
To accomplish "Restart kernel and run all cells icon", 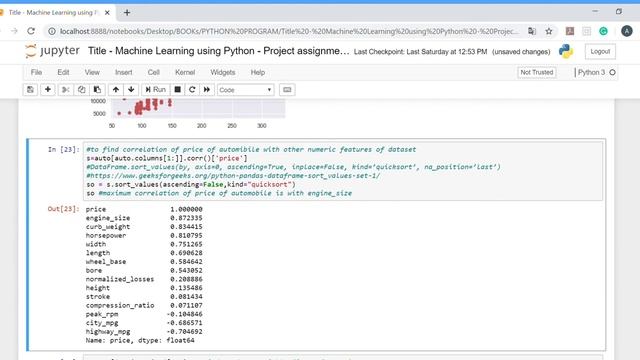I will pyautogui.click(x=207, y=90).
